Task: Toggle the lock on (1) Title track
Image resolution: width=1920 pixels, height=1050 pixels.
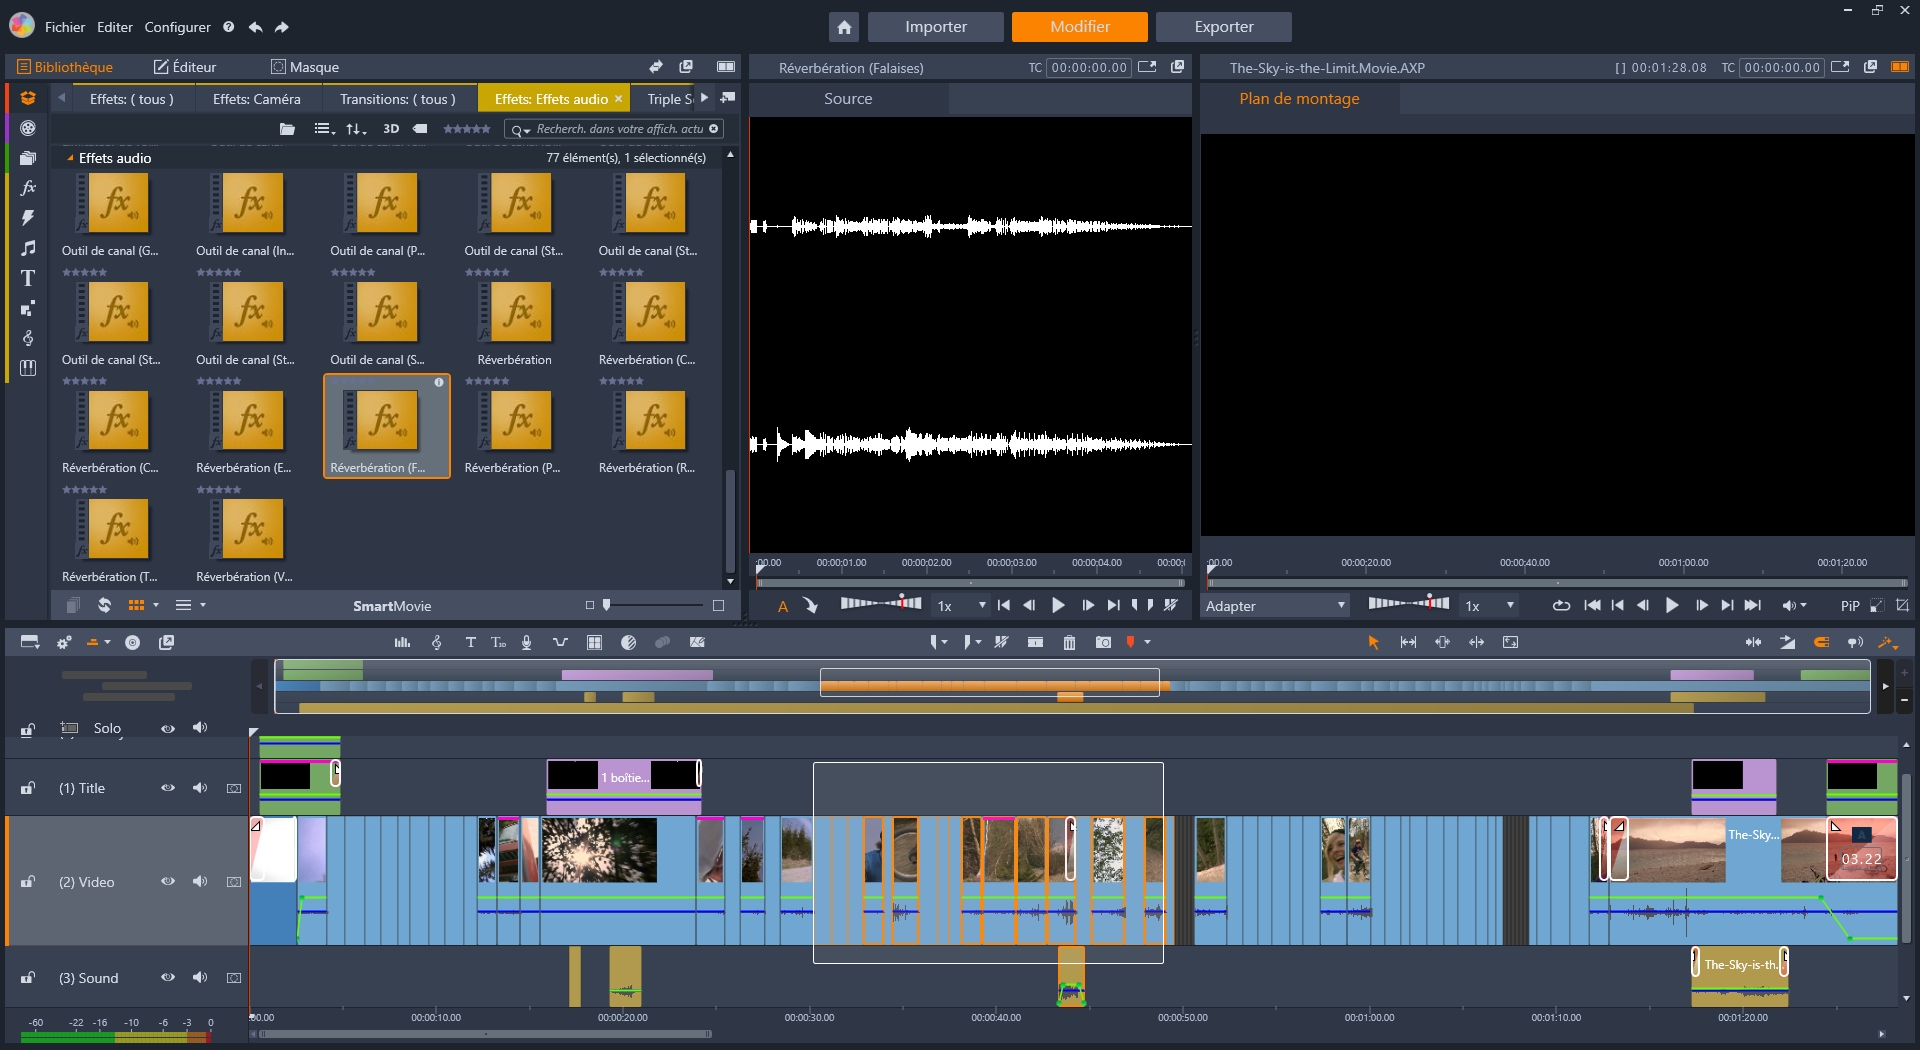Action: (x=28, y=788)
